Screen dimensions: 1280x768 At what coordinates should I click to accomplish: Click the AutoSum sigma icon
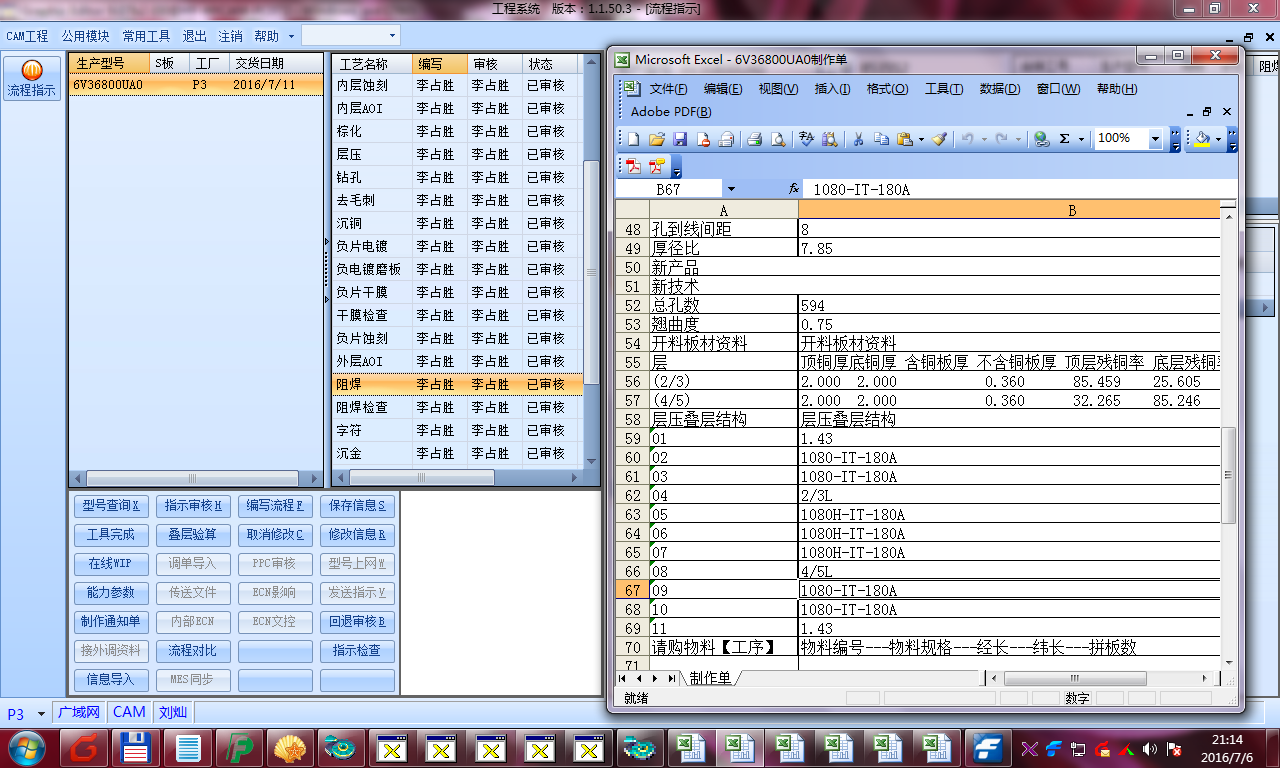(x=1064, y=139)
